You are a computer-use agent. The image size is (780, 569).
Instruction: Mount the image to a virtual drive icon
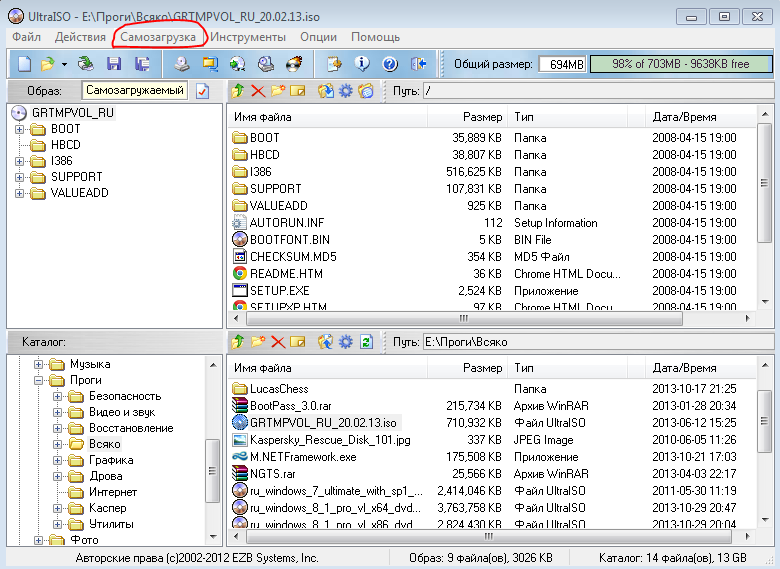(266, 64)
